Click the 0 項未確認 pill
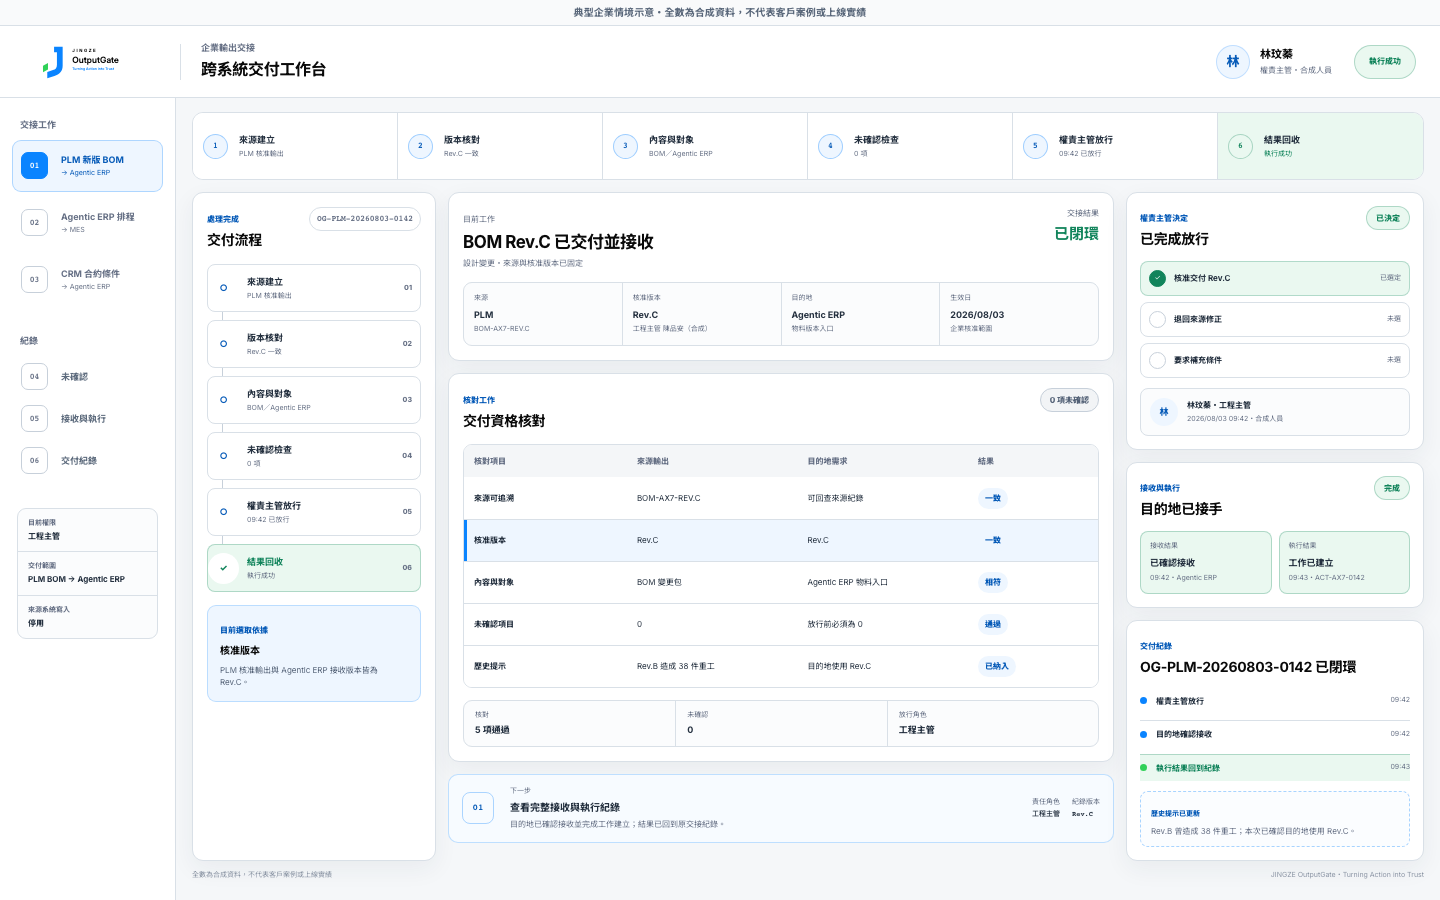The image size is (1440, 900). click(1069, 400)
